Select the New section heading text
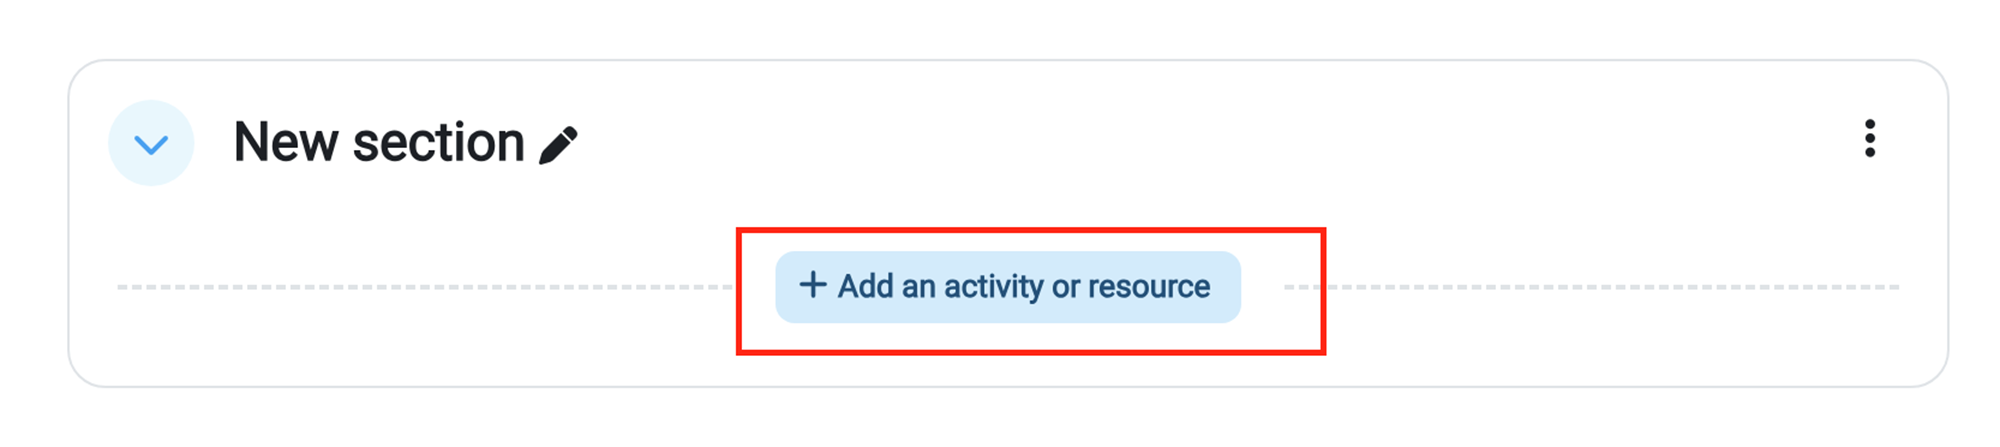This screenshot has width=2000, height=447. coord(378,142)
